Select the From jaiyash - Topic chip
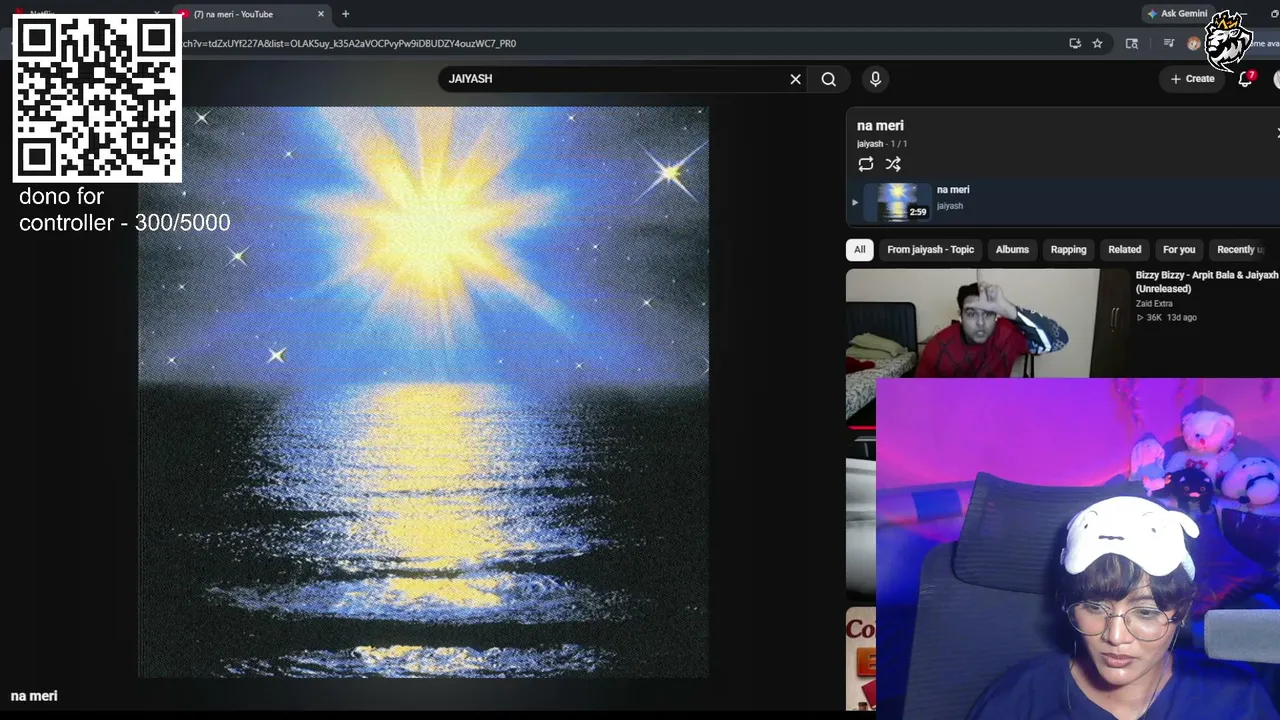Screen dimensions: 1280x720 click(930, 250)
